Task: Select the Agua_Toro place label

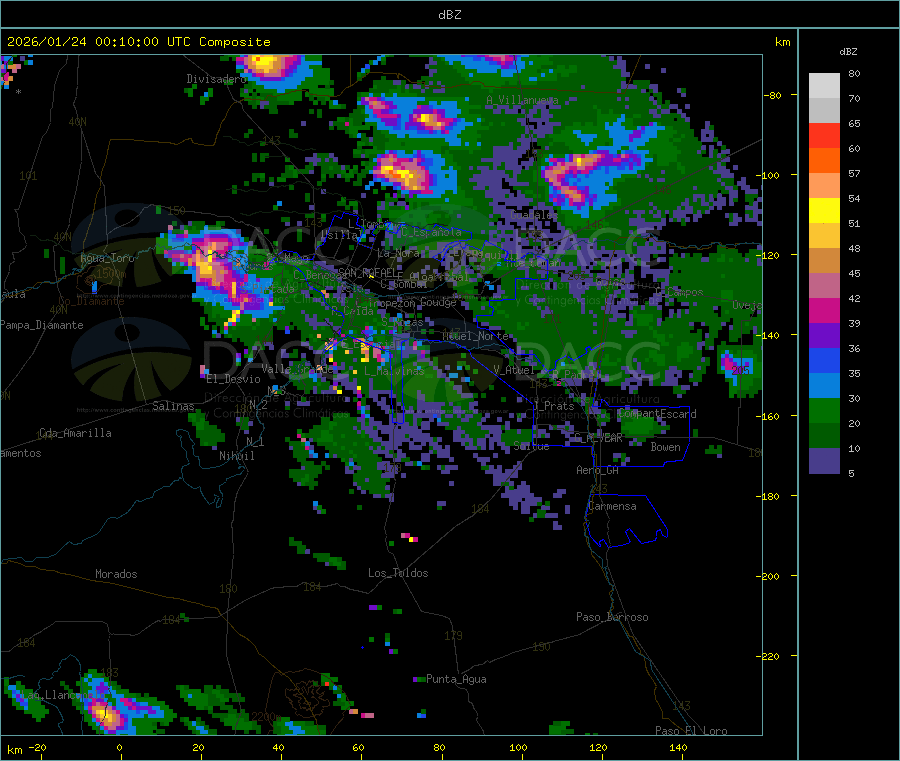Action: point(107,258)
